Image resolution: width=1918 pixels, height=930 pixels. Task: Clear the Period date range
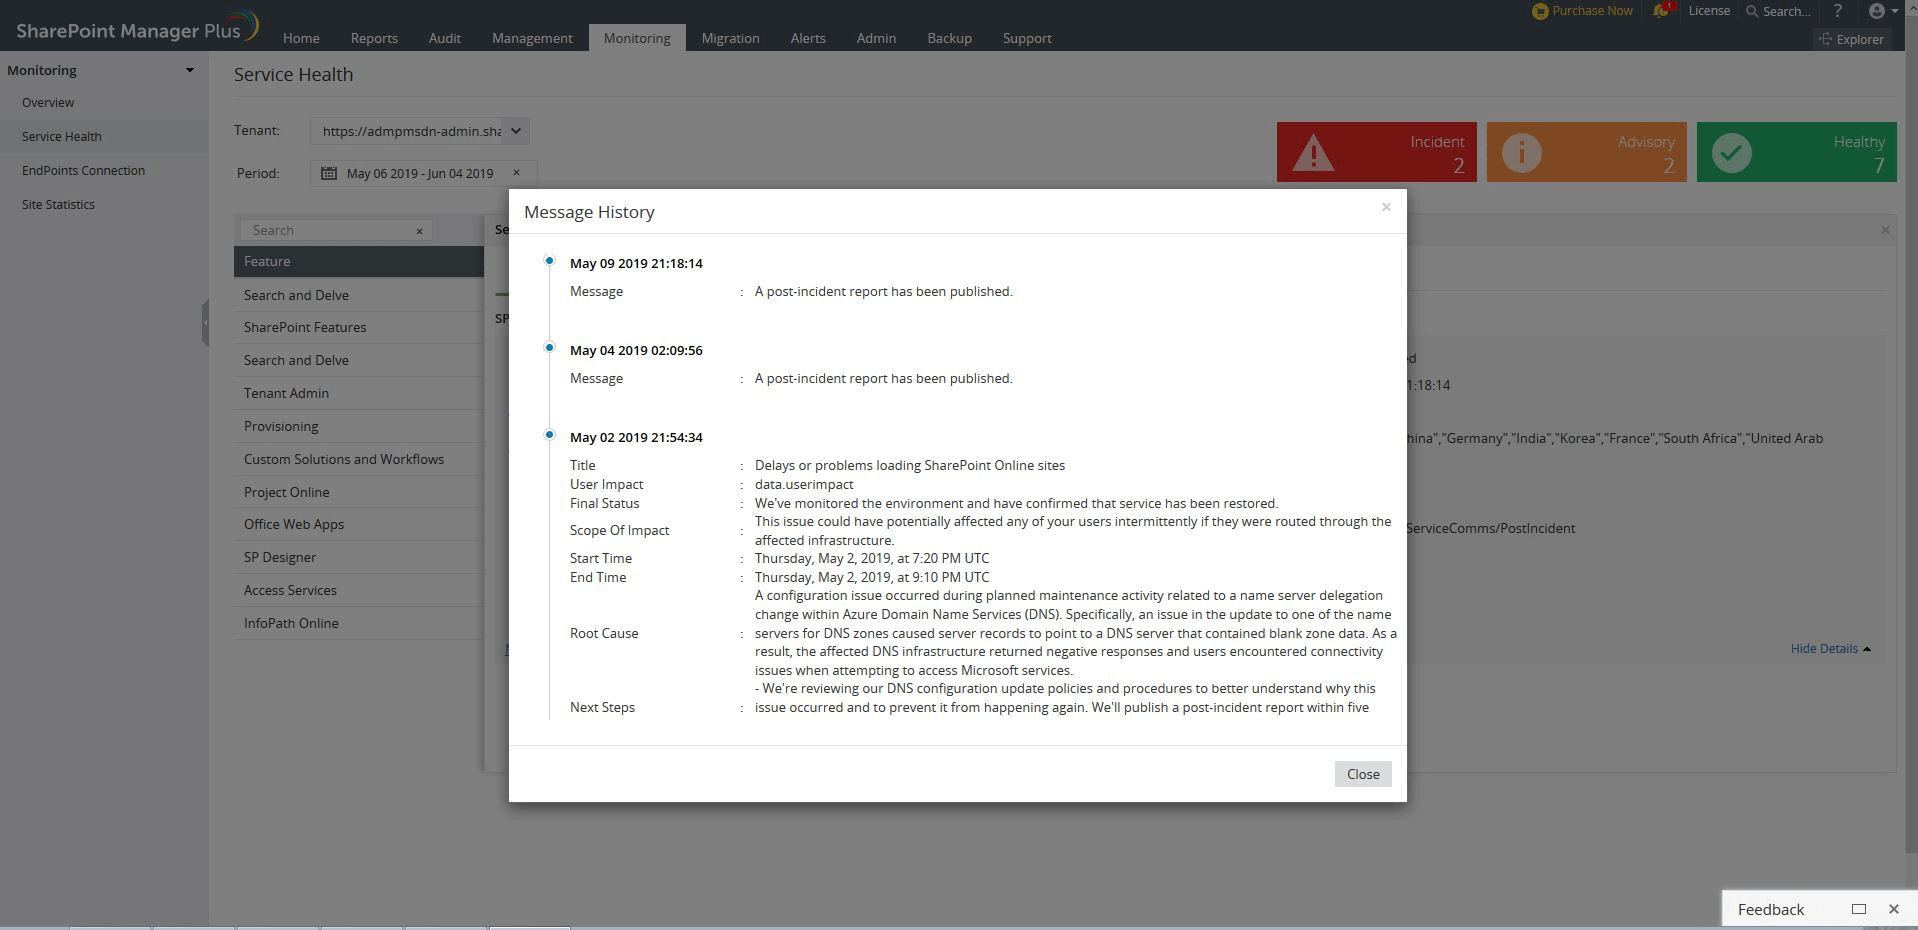(x=516, y=173)
